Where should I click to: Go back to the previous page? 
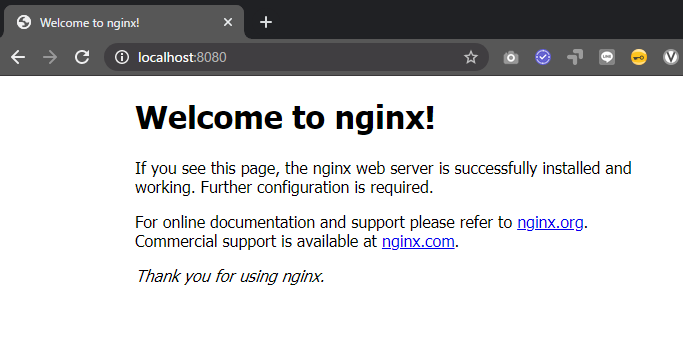coord(18,57)
